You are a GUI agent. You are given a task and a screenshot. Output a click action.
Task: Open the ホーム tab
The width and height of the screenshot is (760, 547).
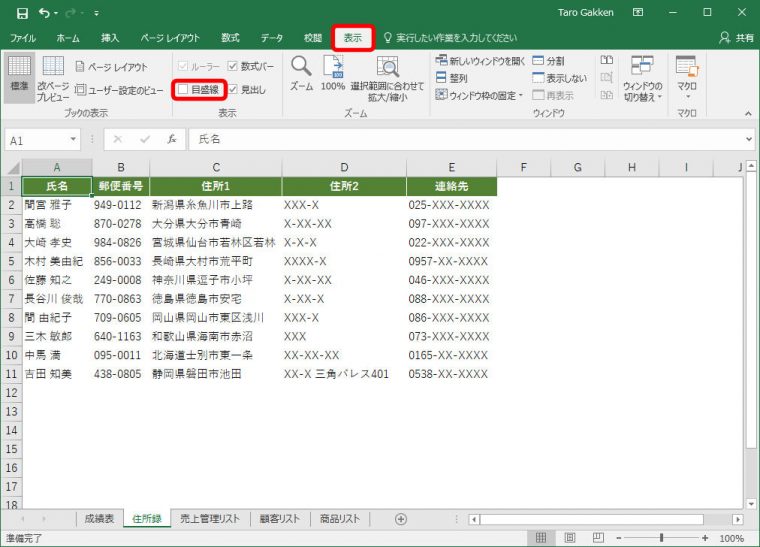pyautogui.click(x=68, y=38)
